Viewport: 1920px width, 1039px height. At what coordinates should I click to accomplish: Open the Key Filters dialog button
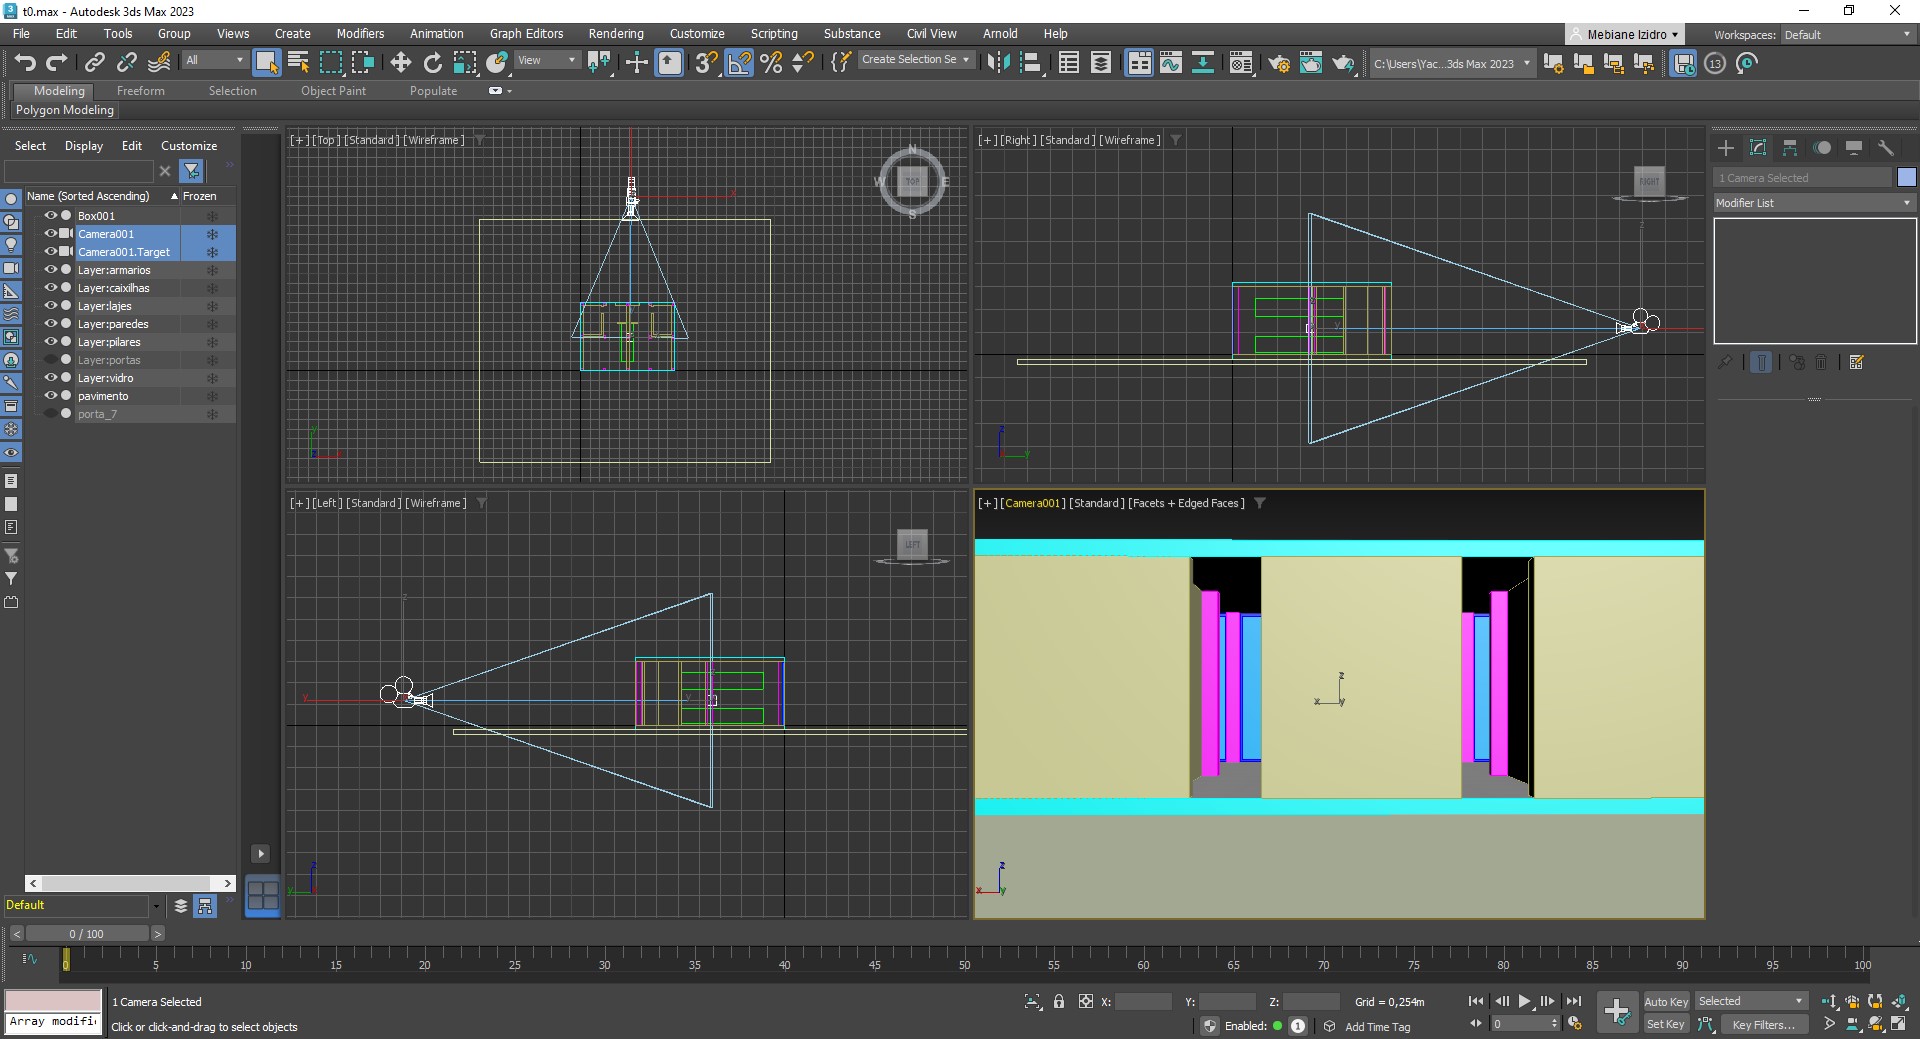(x=1763, y=1024)
